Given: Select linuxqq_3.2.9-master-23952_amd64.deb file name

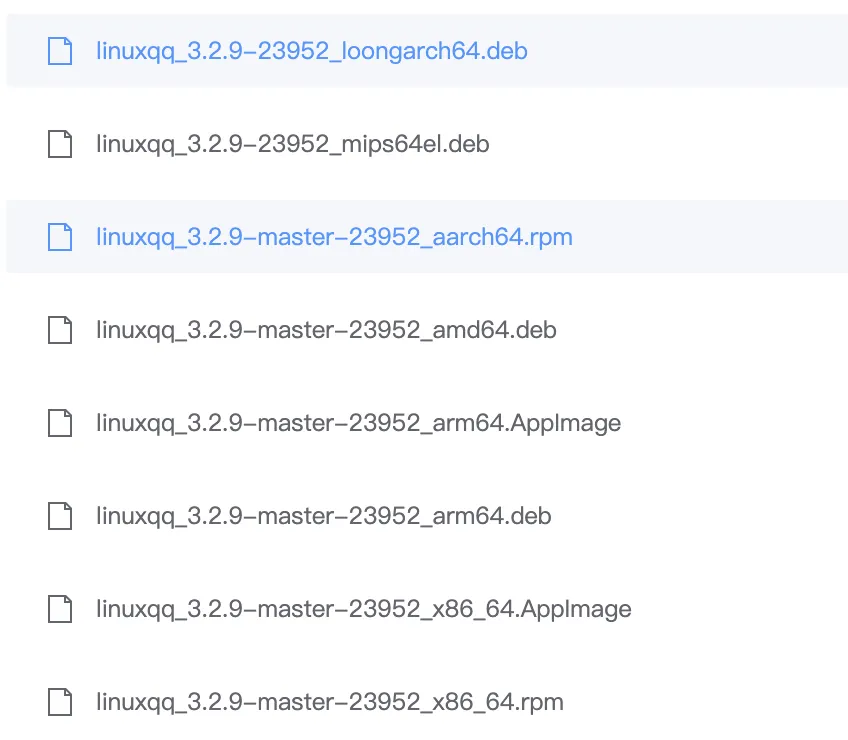Looking at the screenshot, I should (x=326, y=331).
